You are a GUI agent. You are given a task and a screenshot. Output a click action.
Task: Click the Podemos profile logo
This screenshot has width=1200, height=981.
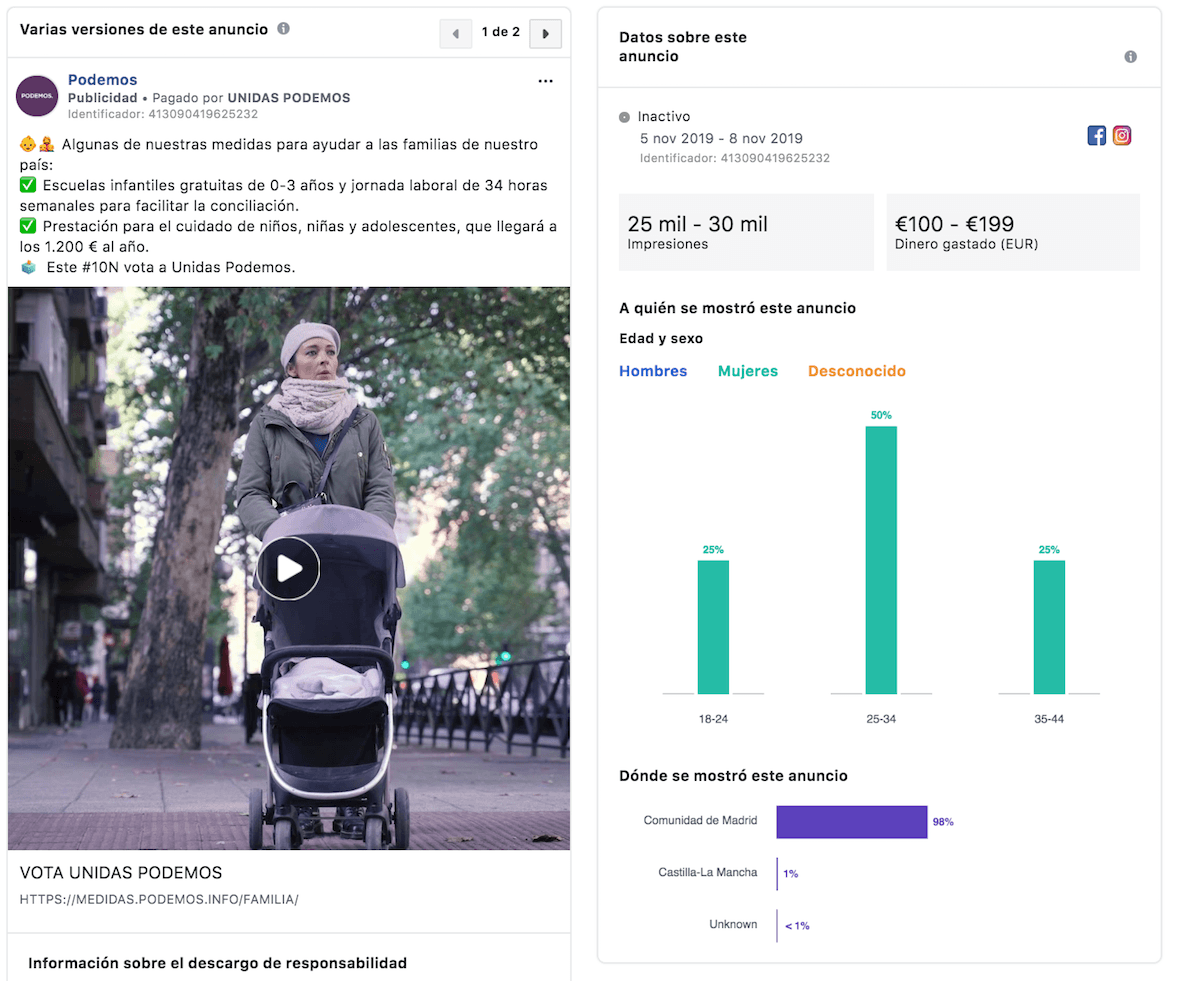click(x=37, y=96)
